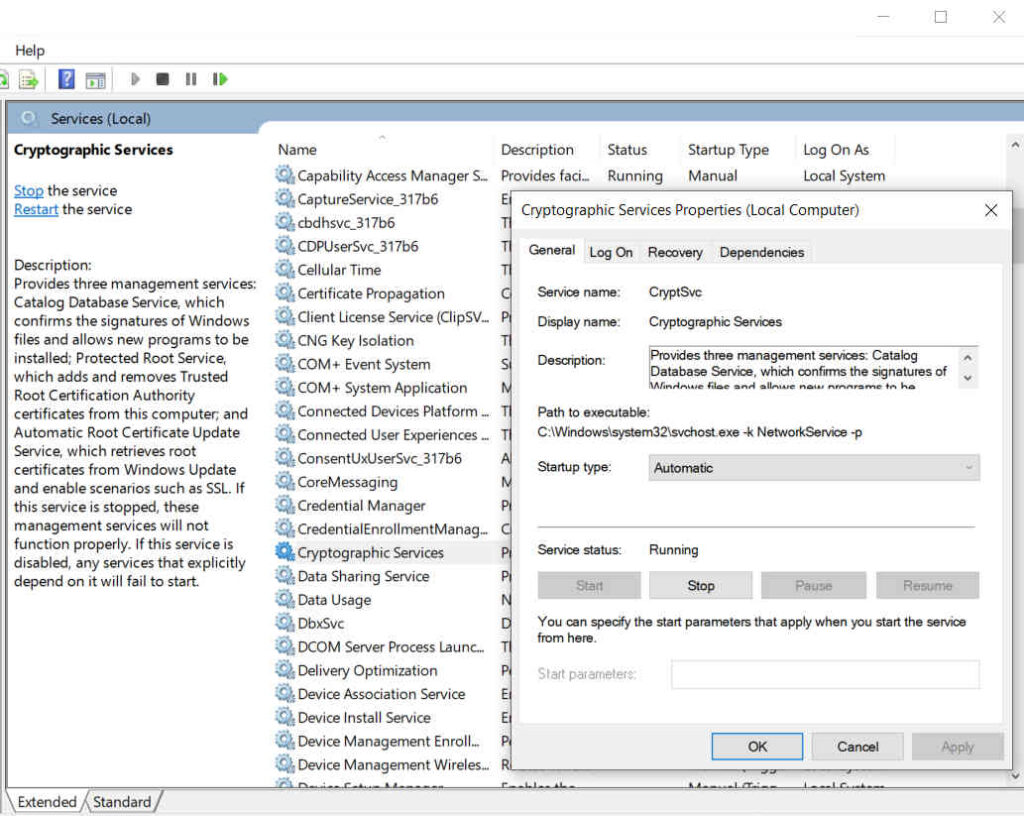The image size is (1024, 816).
Task: Click the Cancel button
Action: tap(857, 746)
